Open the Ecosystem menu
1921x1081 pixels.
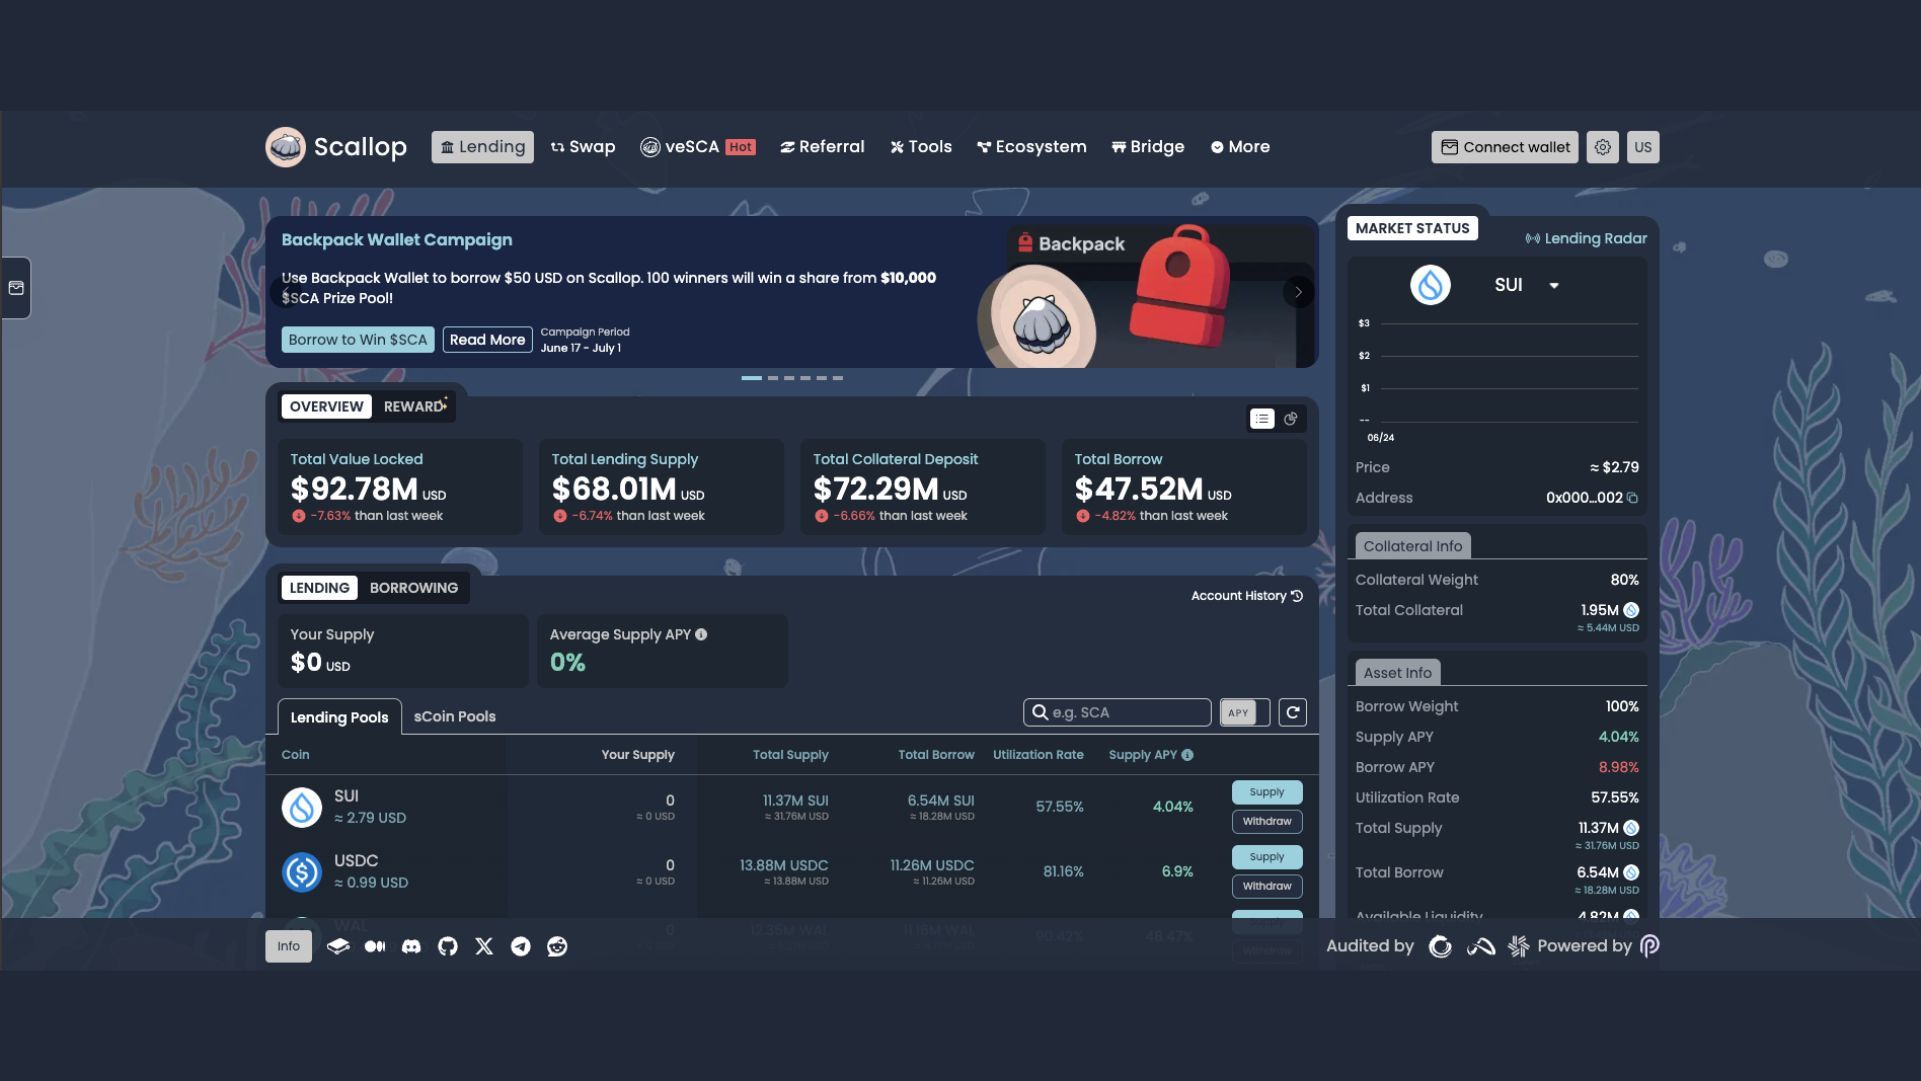tap(1031, 147)
